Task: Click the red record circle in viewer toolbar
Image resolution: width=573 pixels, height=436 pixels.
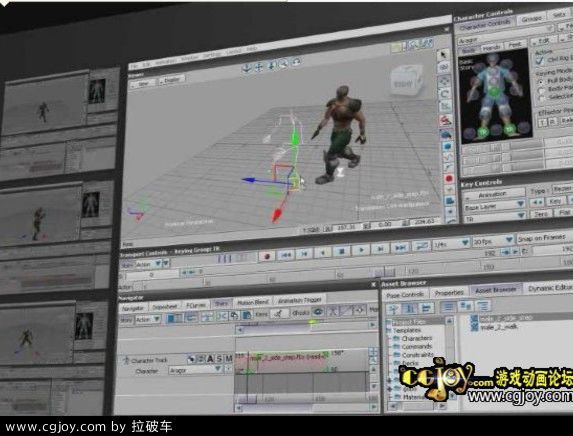Action: click(x=449, y=178)
